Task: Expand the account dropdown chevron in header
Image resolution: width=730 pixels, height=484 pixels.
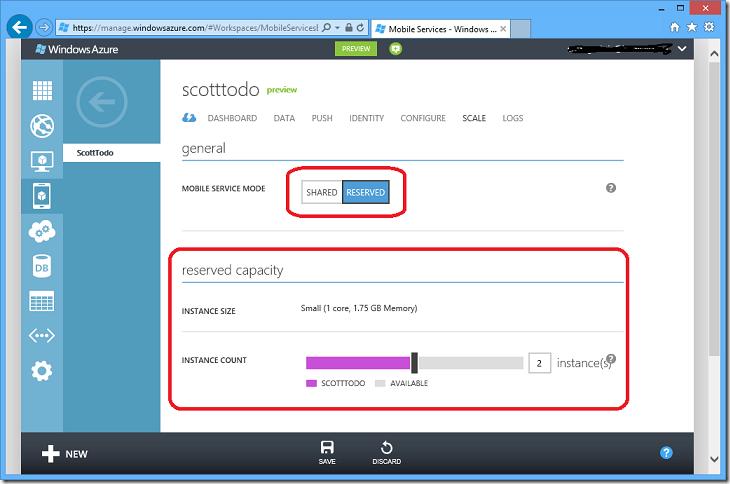Action: [682, 49]
